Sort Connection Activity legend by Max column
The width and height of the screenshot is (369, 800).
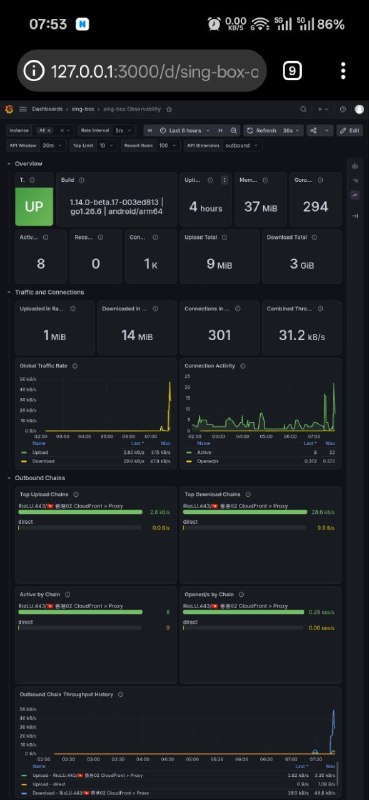[x=331, y=443]
